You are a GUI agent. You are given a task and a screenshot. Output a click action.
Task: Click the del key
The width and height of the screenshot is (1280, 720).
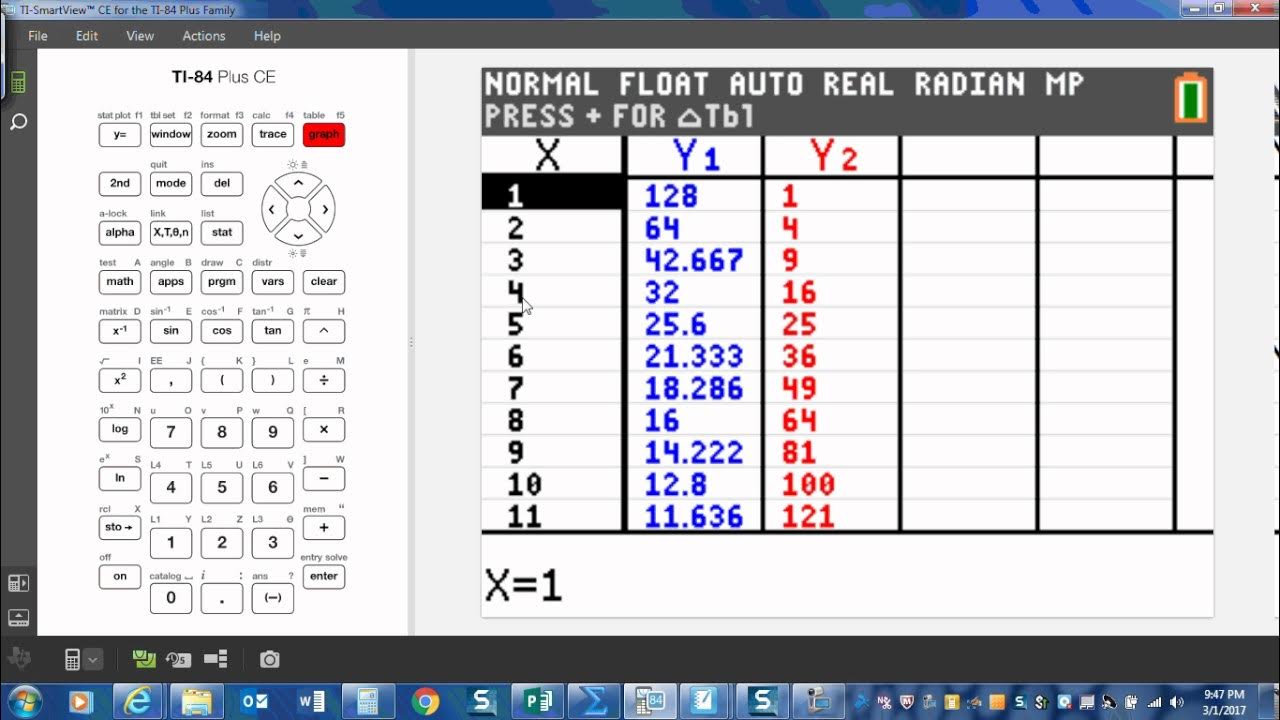pyautogui.click(x=222, y=183)
